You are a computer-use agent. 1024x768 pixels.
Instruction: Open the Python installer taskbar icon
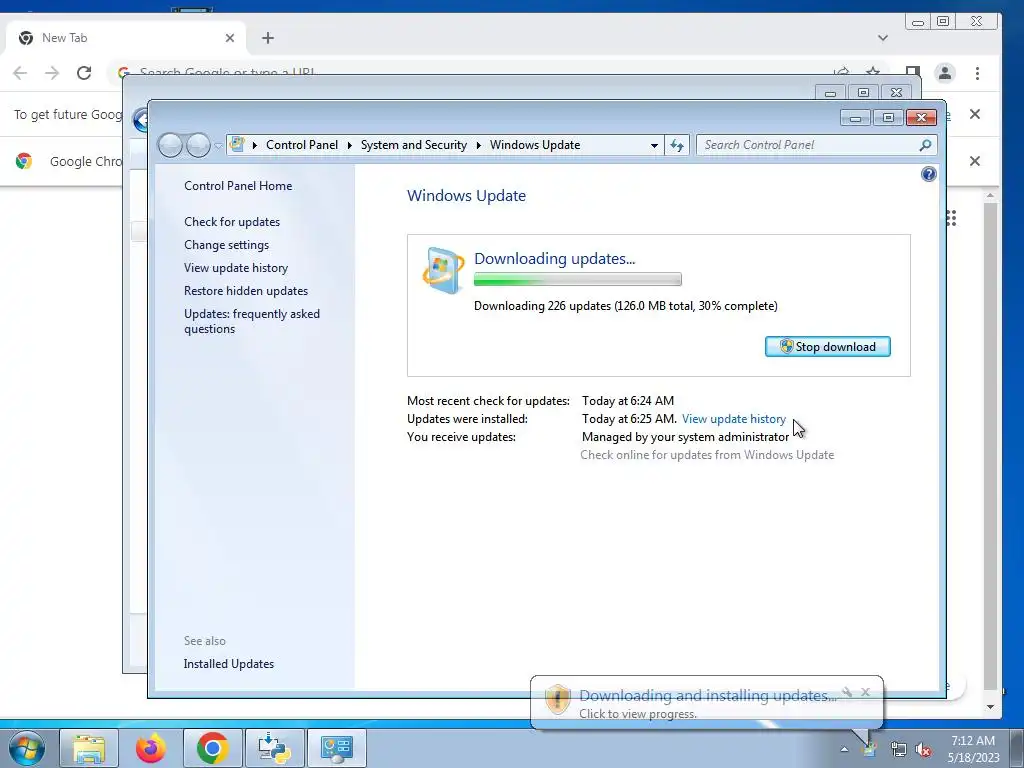[x=274, y=748]
